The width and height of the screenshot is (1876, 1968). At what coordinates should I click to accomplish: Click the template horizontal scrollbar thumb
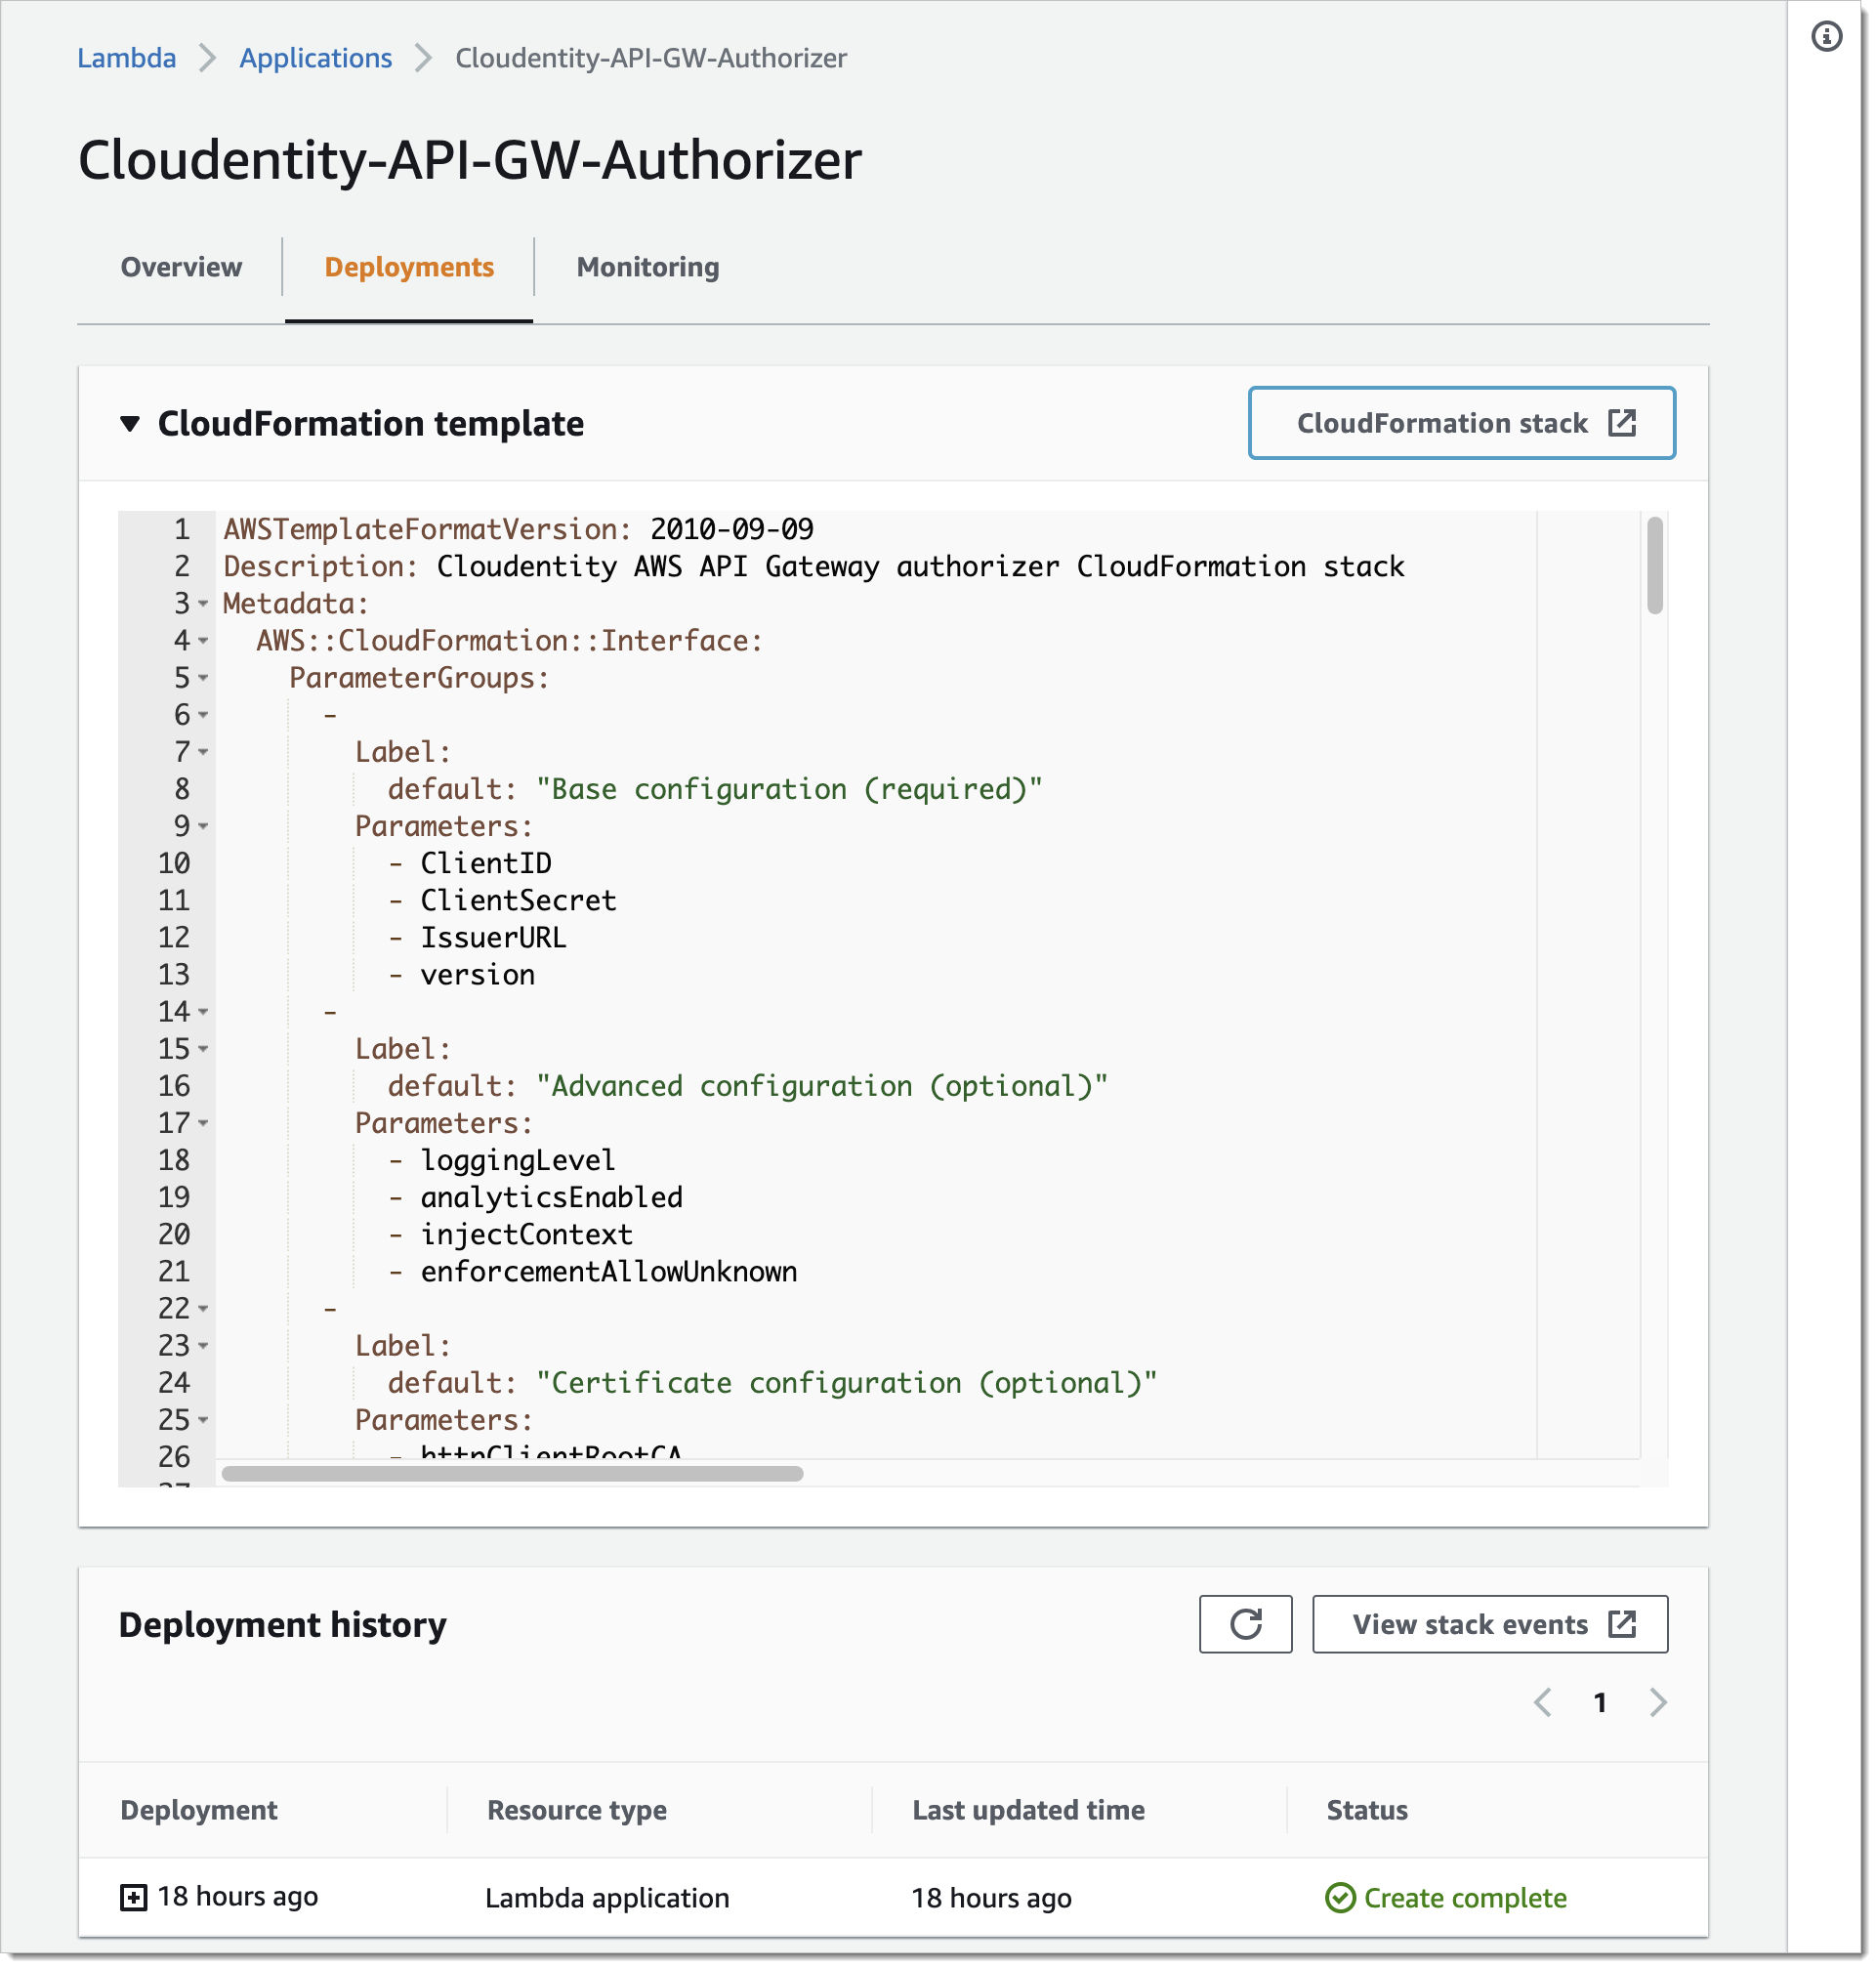[512, 1473]
